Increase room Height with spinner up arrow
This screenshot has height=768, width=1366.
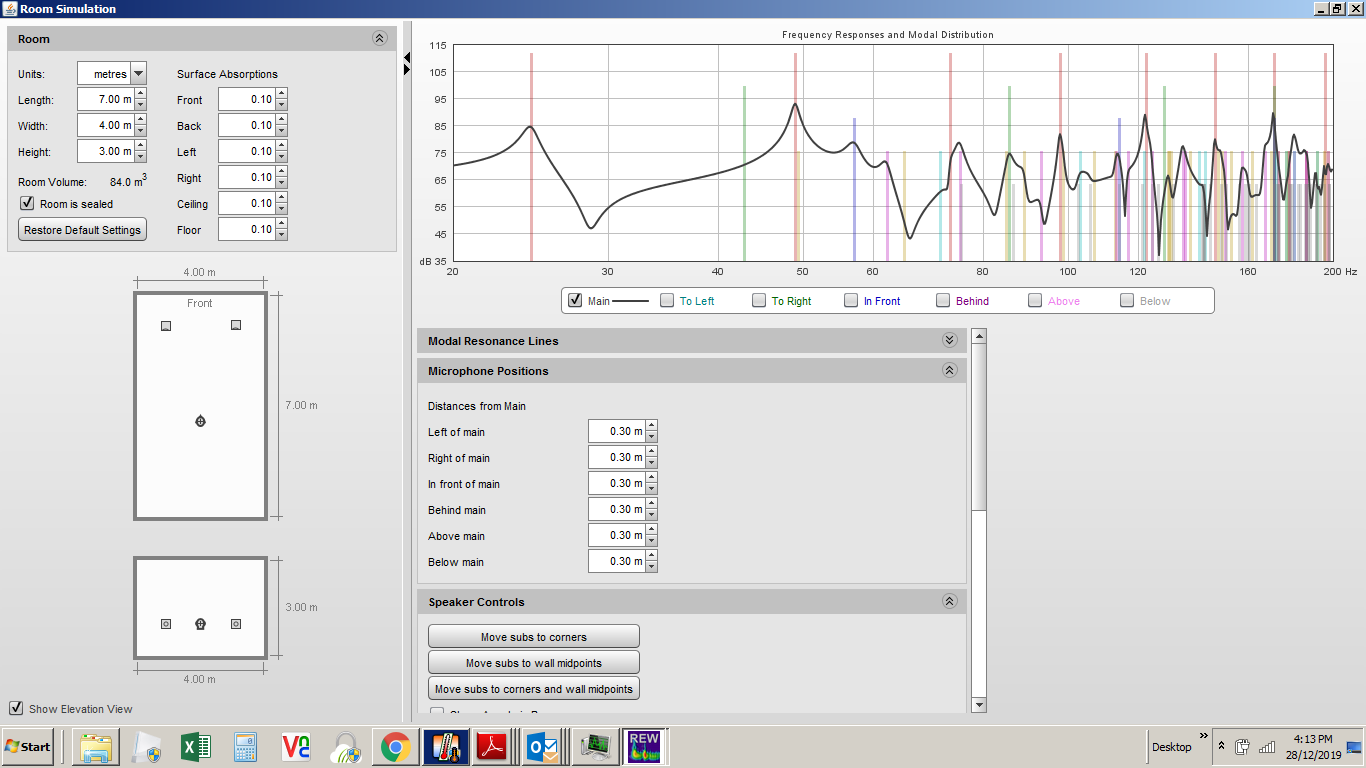[140, 146]
